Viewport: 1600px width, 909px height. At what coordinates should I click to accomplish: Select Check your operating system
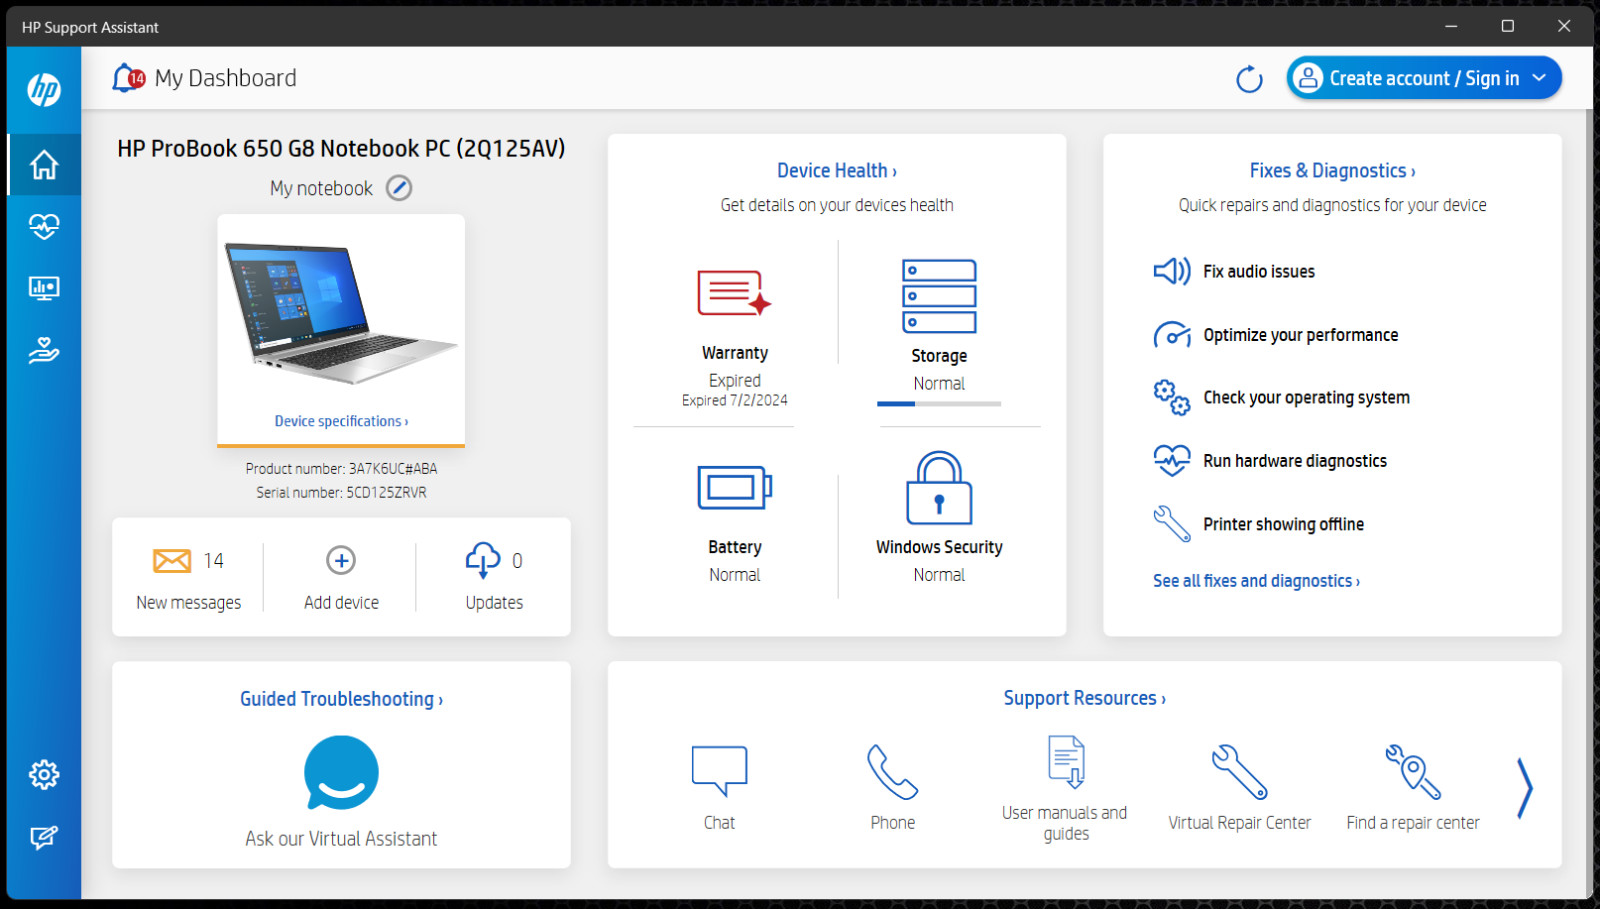point(1306,398)
